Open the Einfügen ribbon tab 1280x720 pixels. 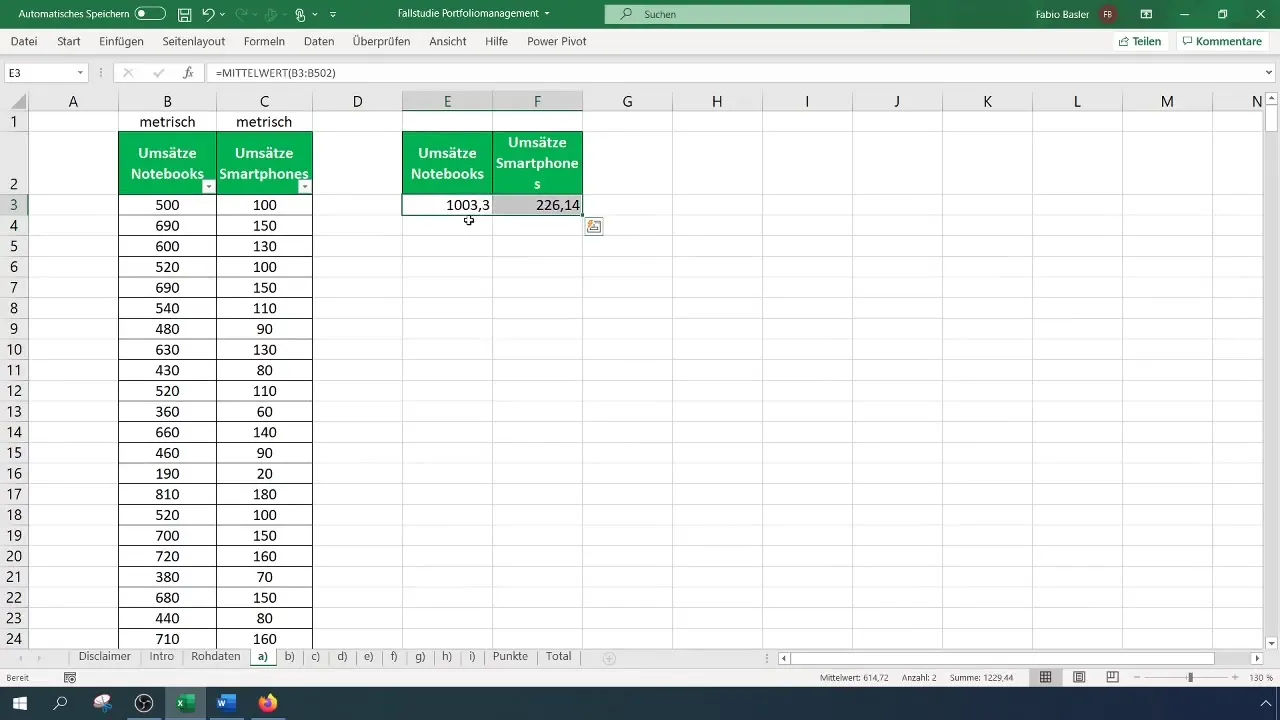click(121, 42)
